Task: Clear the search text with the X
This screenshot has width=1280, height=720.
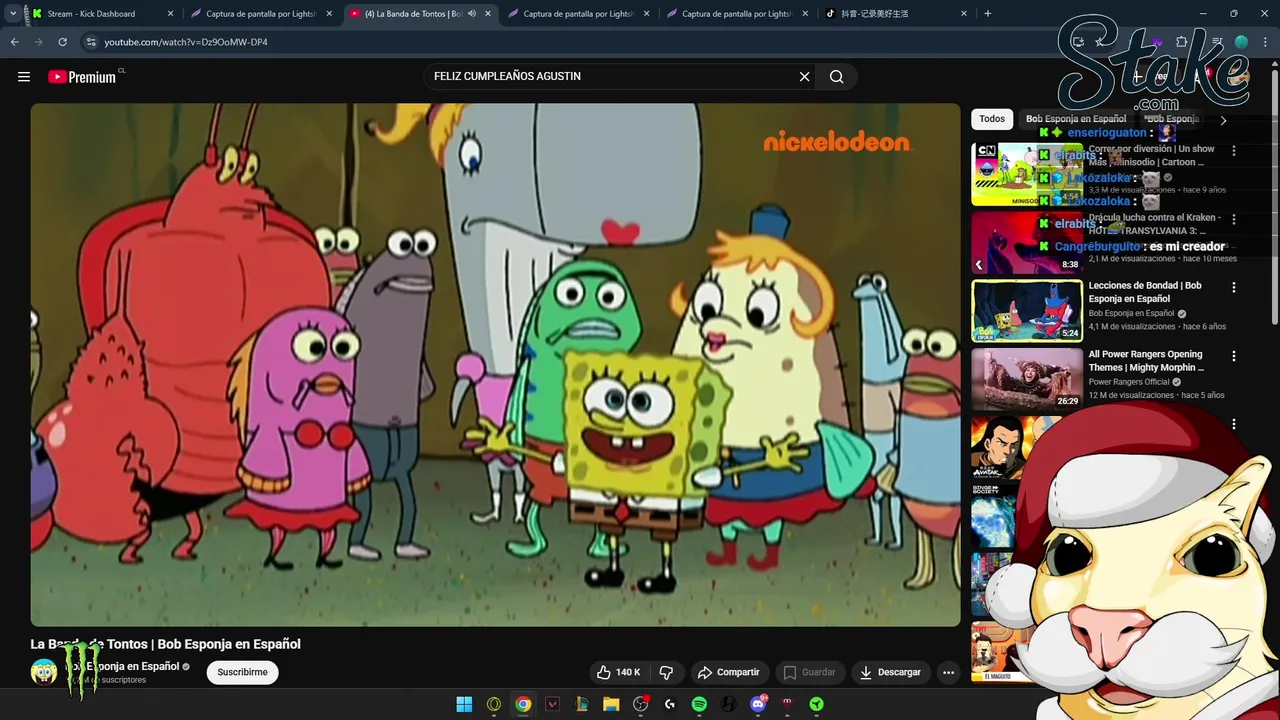Action: [x=804, y=77]
